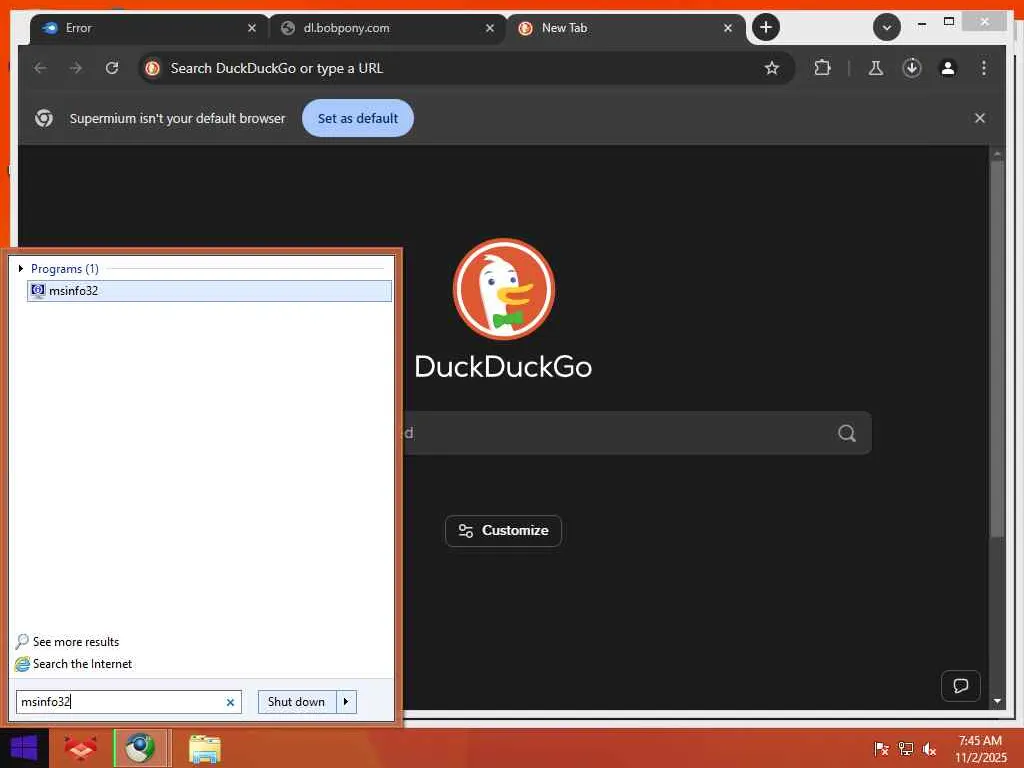Screen dimensions: 1024x768
Task: Select the New Tab tab
Action: [626, 28]
